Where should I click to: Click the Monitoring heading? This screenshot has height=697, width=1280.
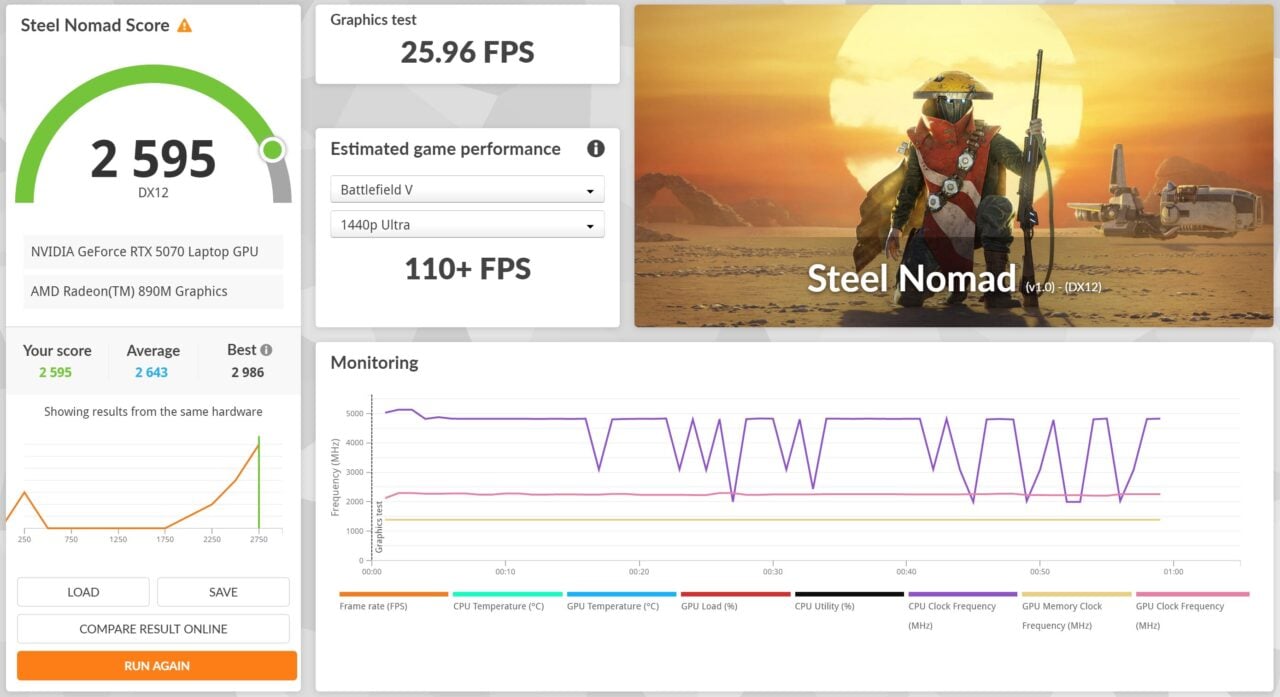pyautogui.click(x=374, y=363)
